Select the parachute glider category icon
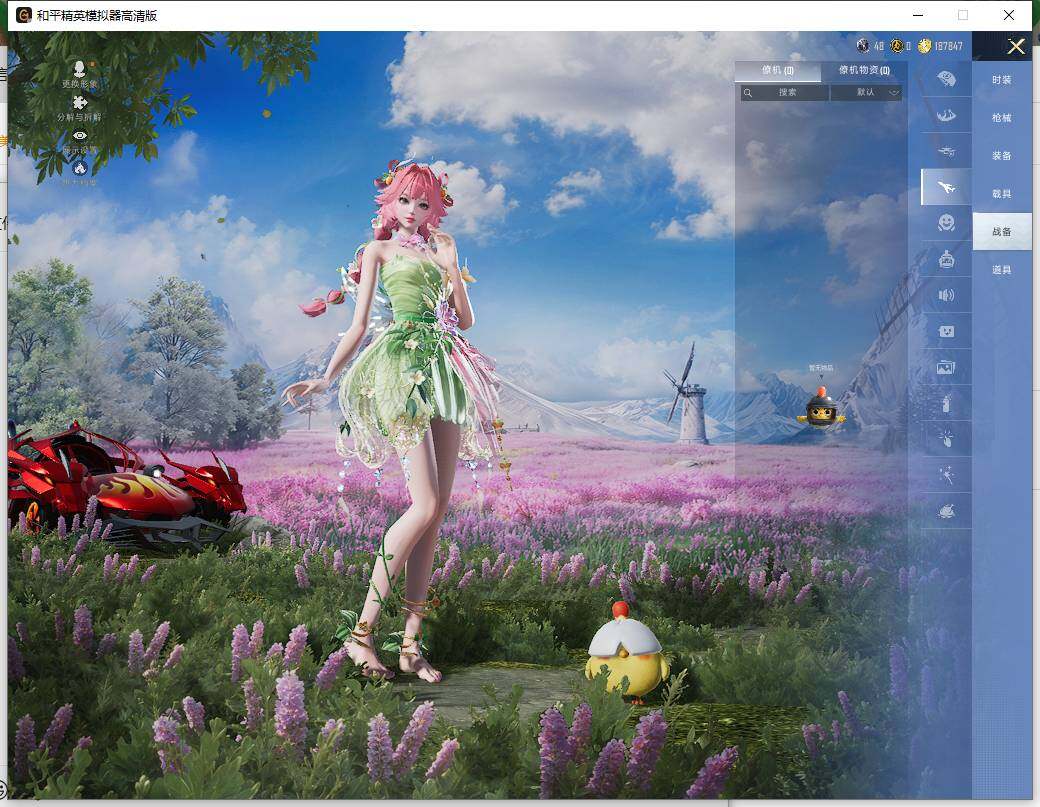The width and height of the screenshot is (1040, 807). [x=946, y=115]
